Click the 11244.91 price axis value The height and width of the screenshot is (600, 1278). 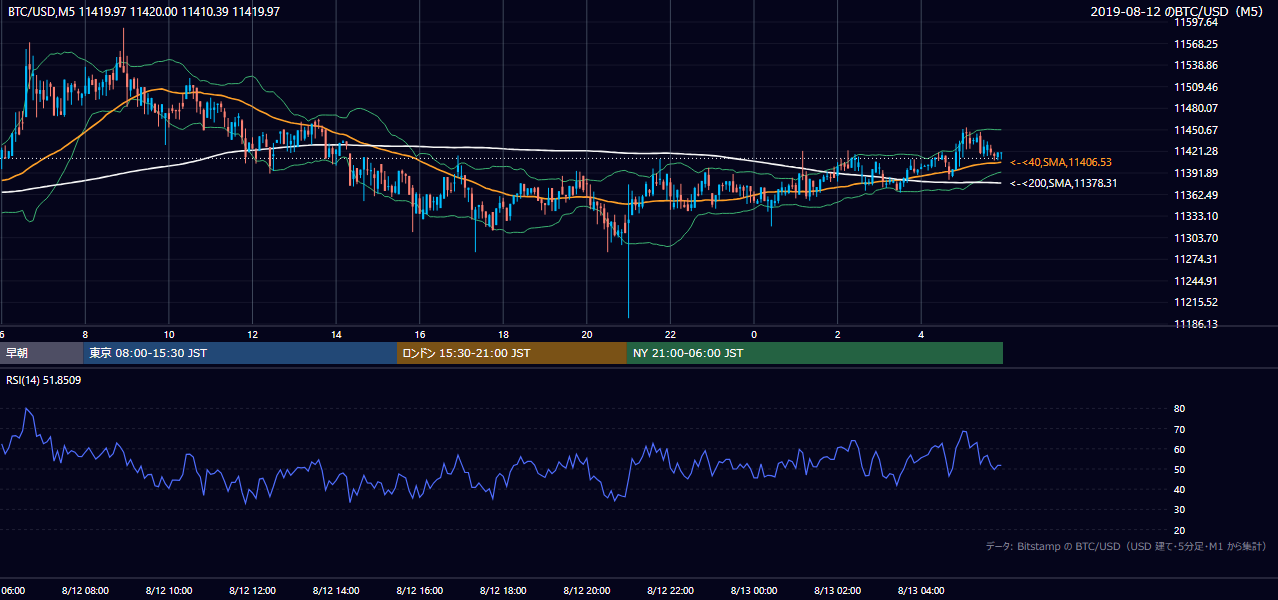(1196, 281)
